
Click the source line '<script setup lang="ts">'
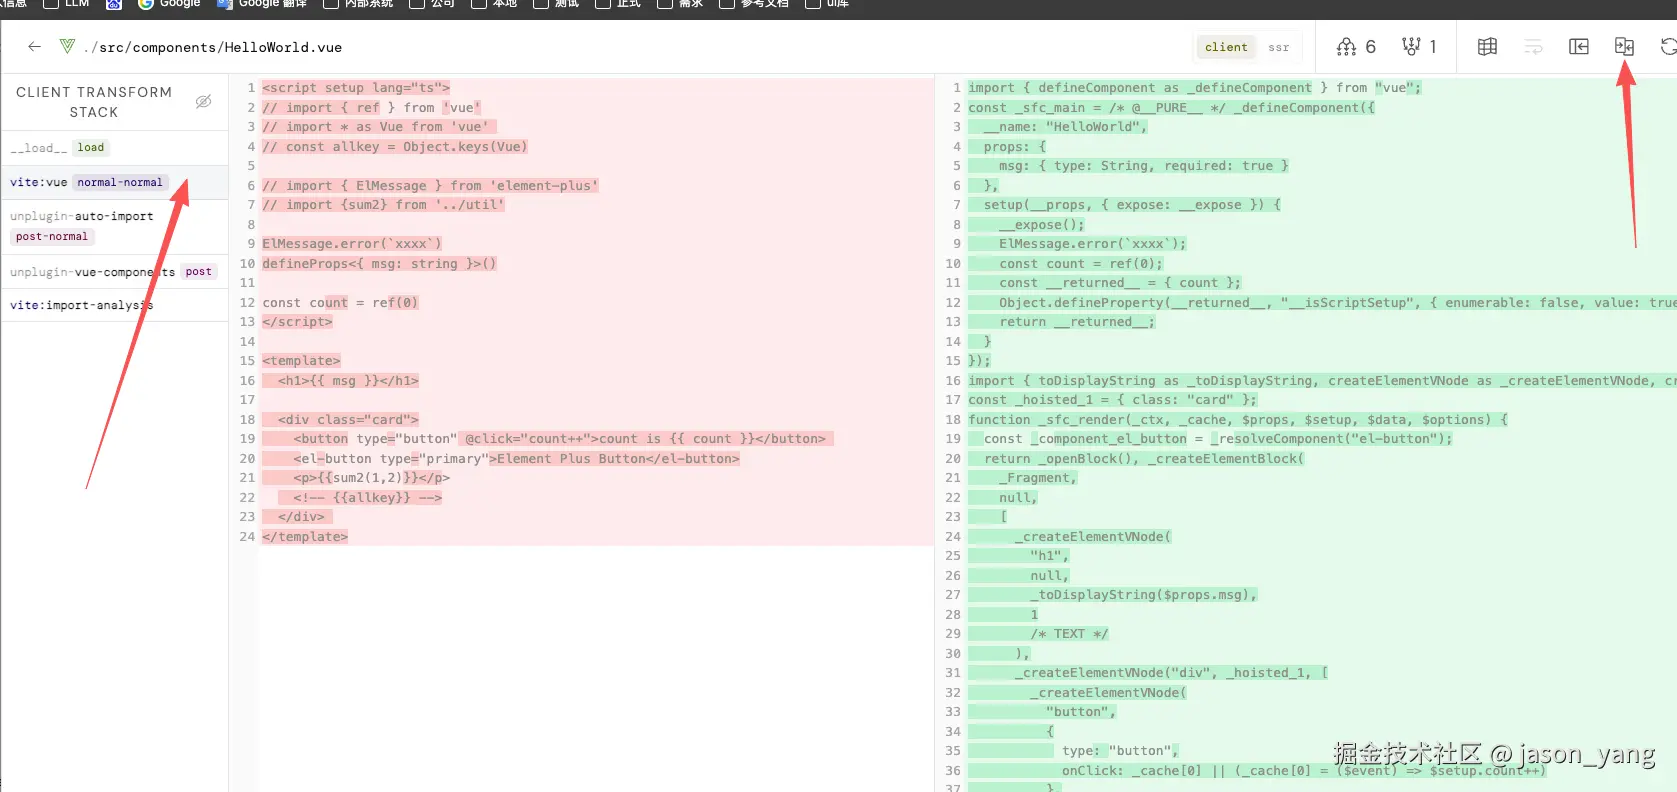click(356, 88)
